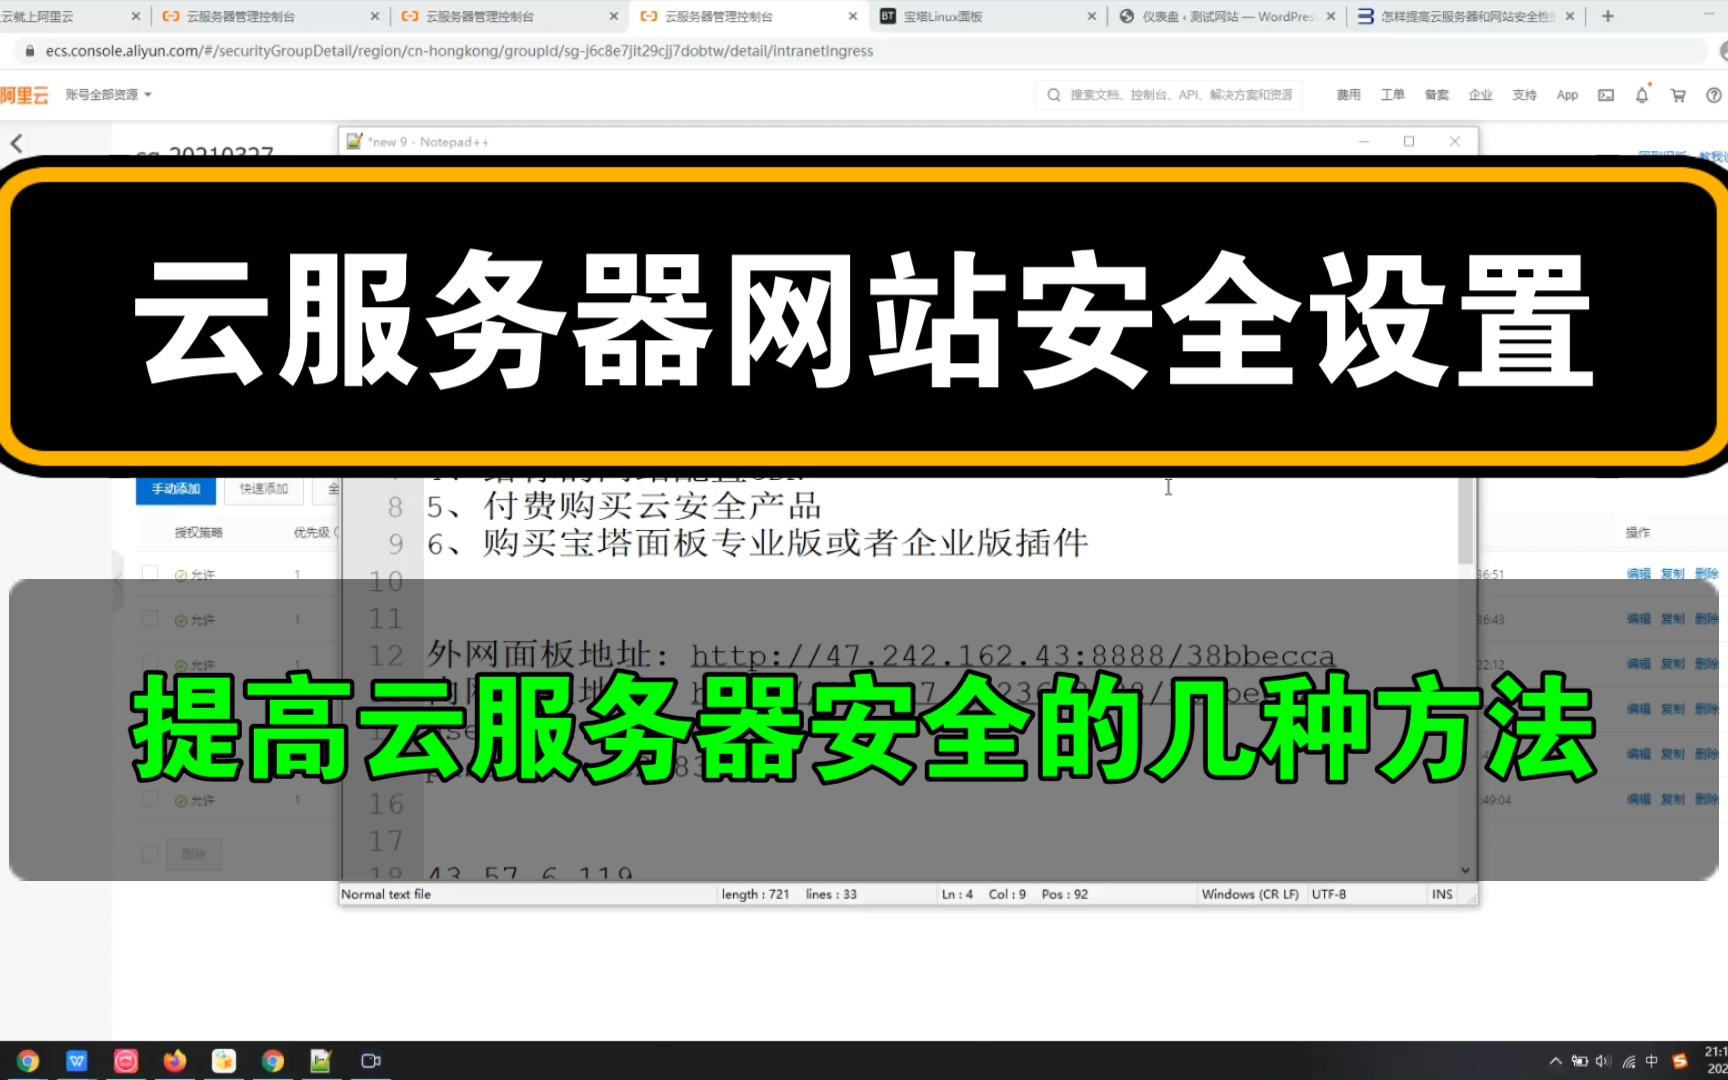
Task: Open WPS Writer from the taskbar
Action: pyautogui.click(x=77, y=1060)
